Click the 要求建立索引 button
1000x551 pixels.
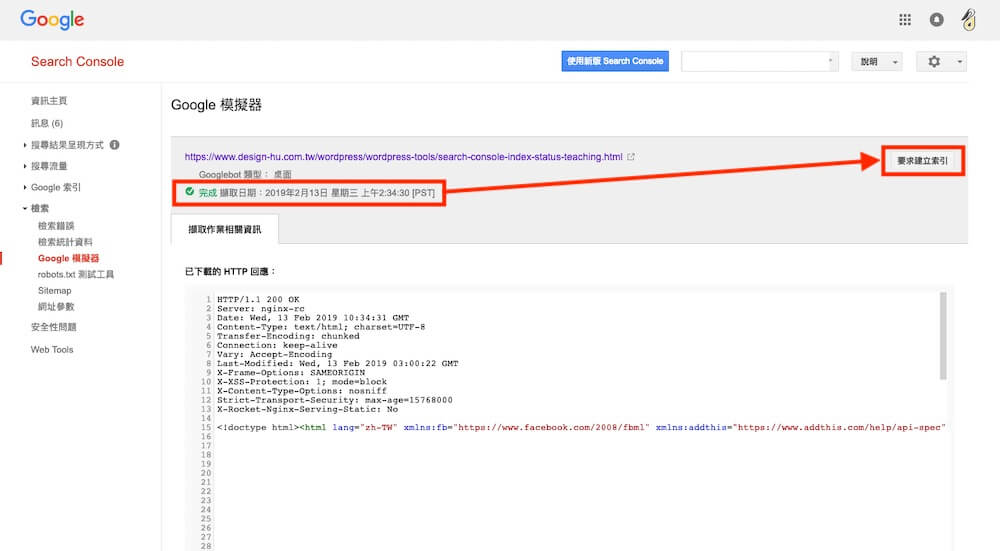[x=922, y=160]
